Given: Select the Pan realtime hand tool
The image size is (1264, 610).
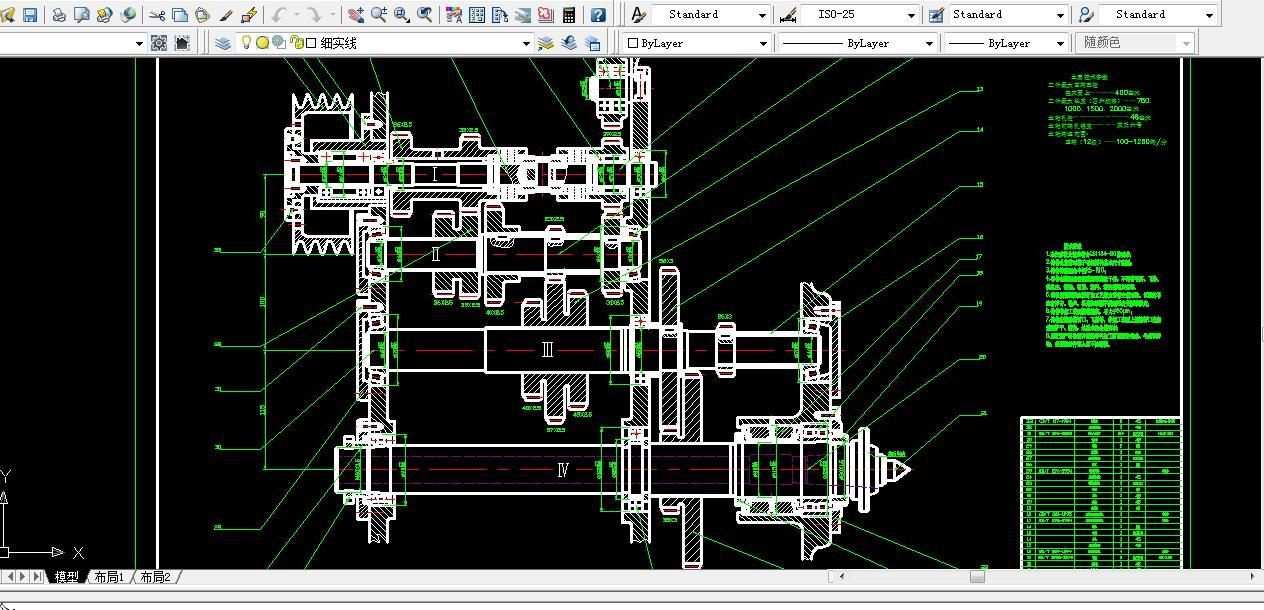Looking at the screenshot, I should [x=356, y=15].
